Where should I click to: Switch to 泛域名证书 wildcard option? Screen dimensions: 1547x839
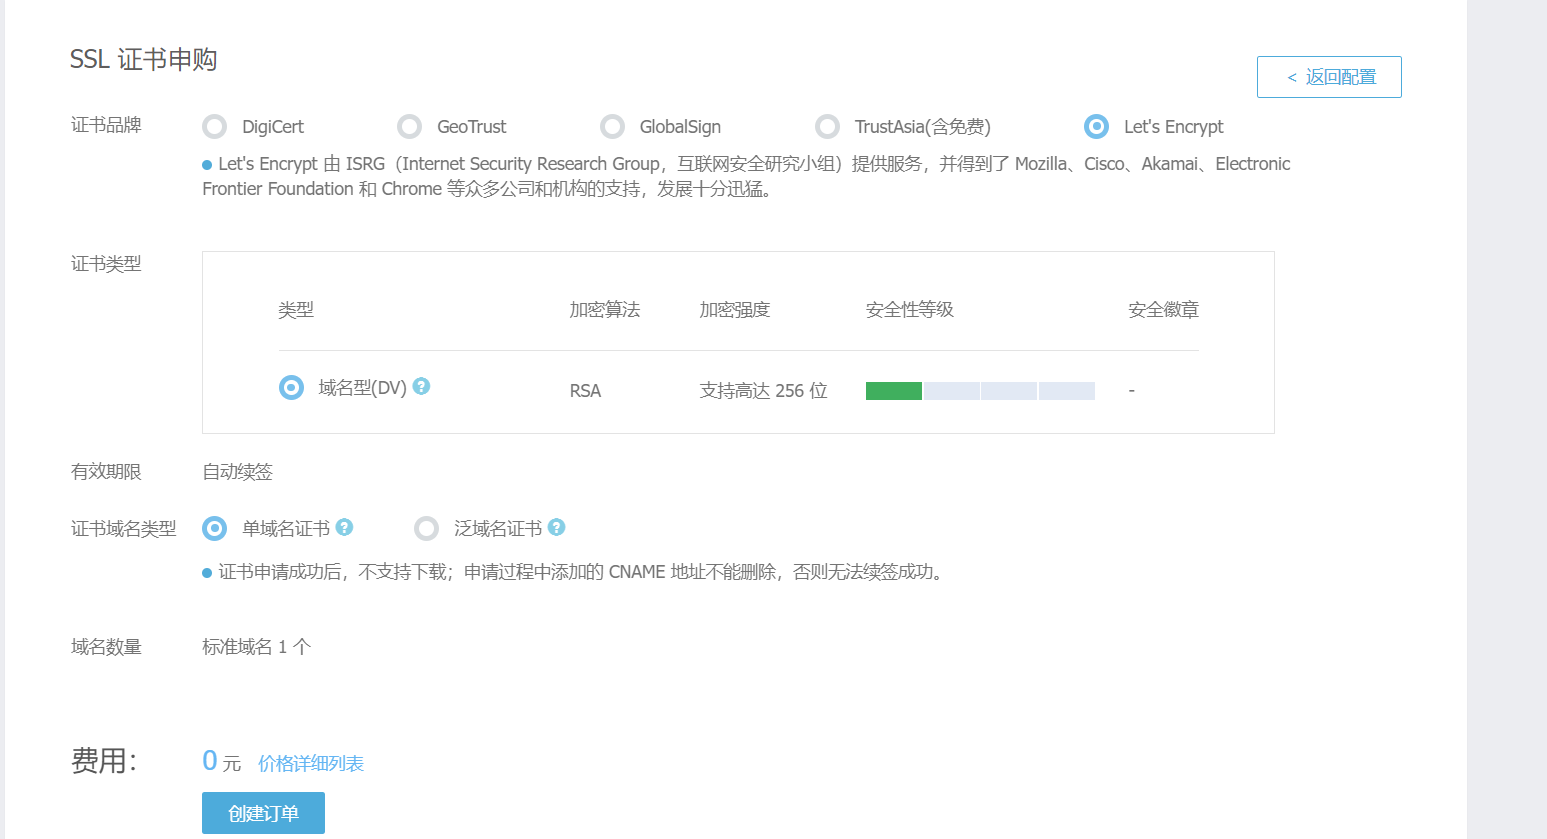click(427, 528)
